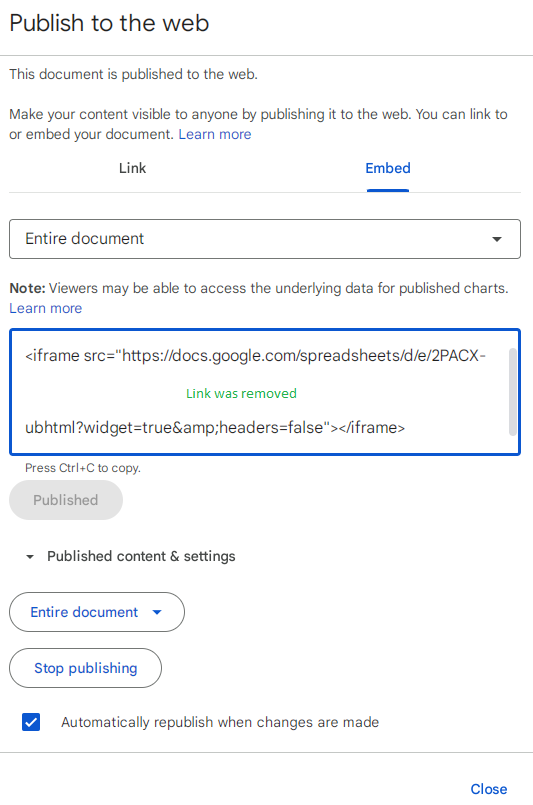Click the greyed-out Published button
This screenshot has width=533, height=805.
click(66, 500)
